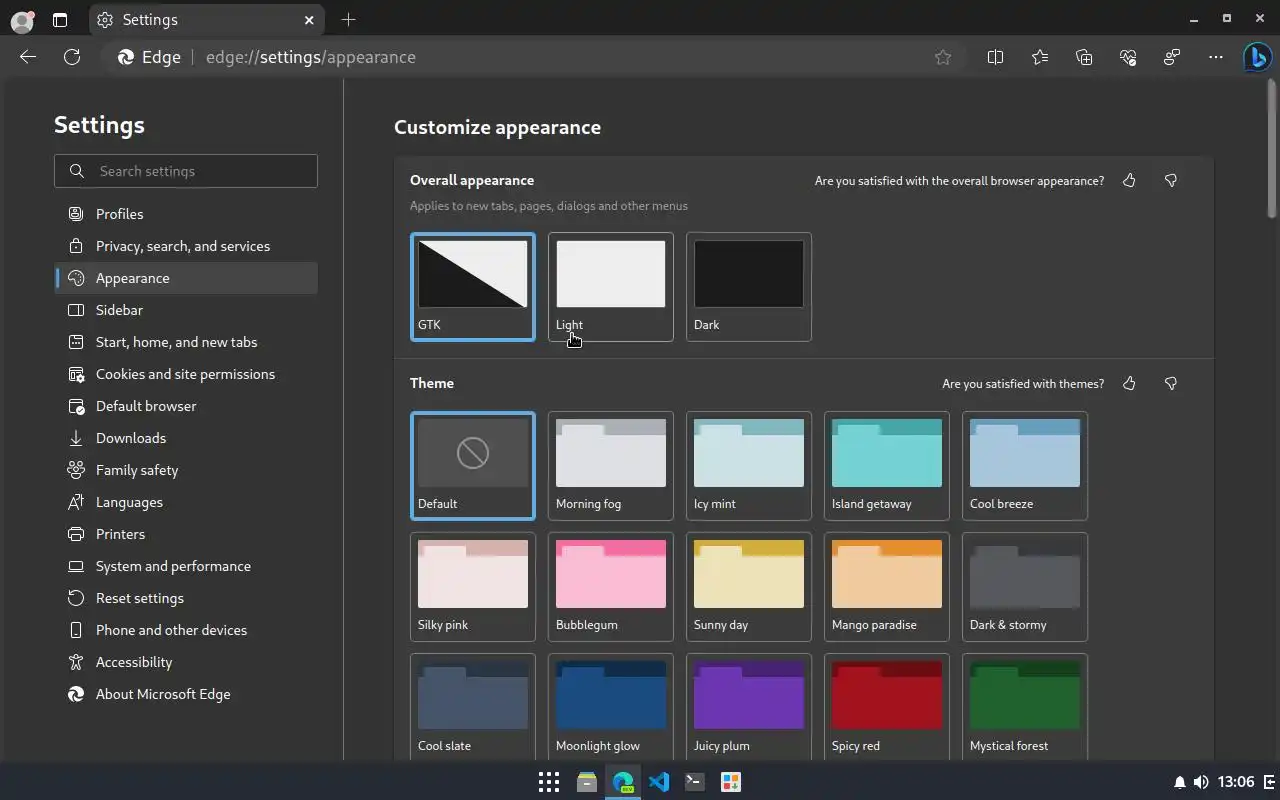
Task: Click the profile avatar icon in title bar
Action: click(x=22, y=20)
